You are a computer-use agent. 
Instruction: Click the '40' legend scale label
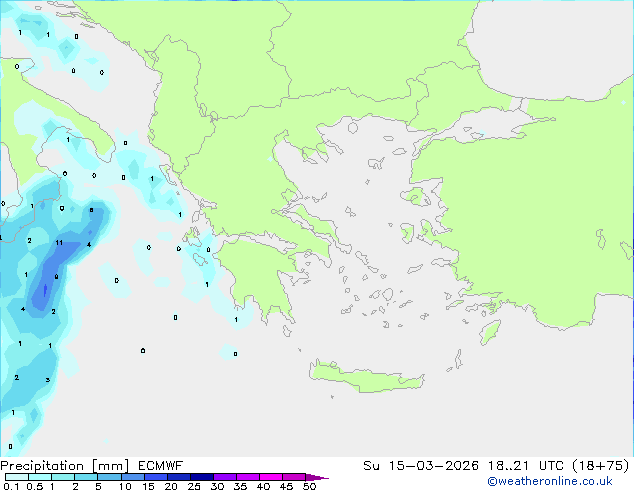(263, 486)
